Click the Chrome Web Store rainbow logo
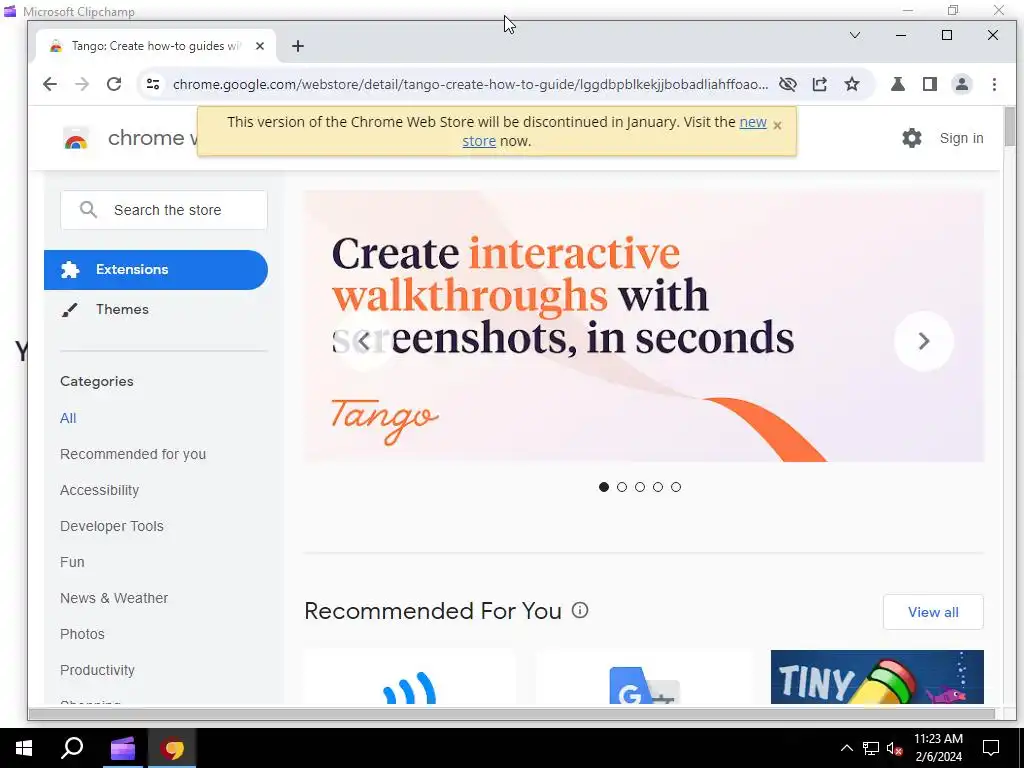Image resolution: width=1024 pixels, height=768 pixels. coord(76,138)
